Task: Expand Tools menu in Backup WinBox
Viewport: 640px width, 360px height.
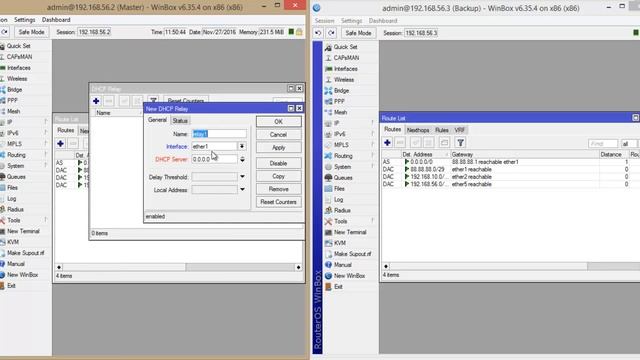Action: coord(341,221)
